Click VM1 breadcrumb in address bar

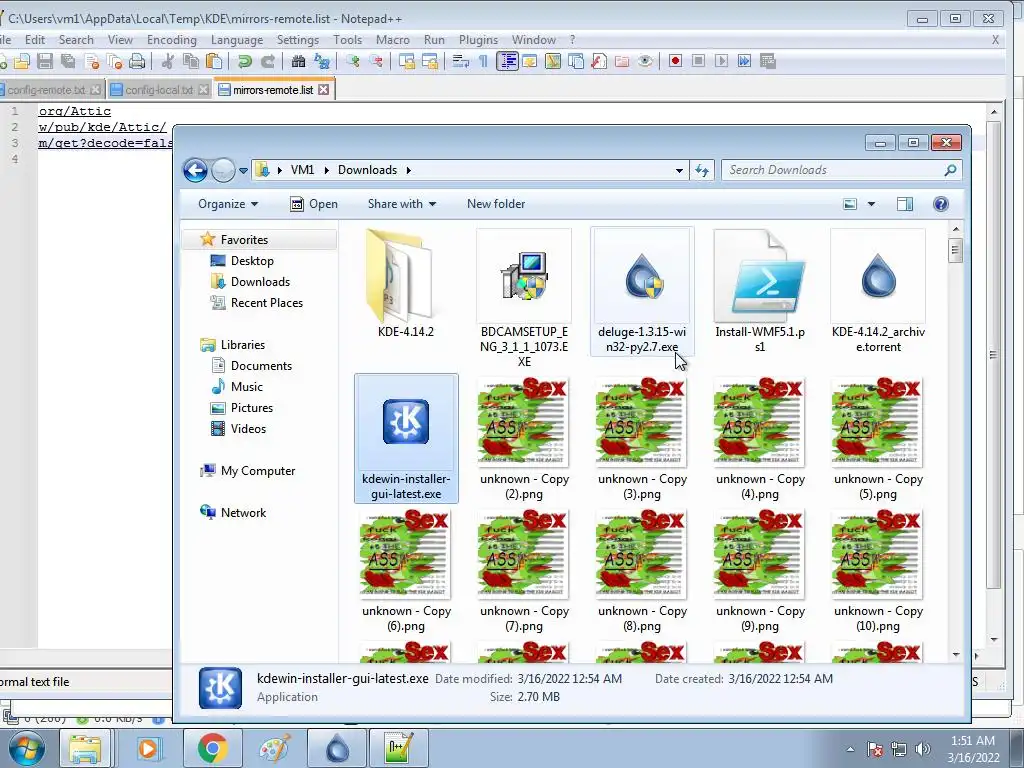[x=302, y=170]
